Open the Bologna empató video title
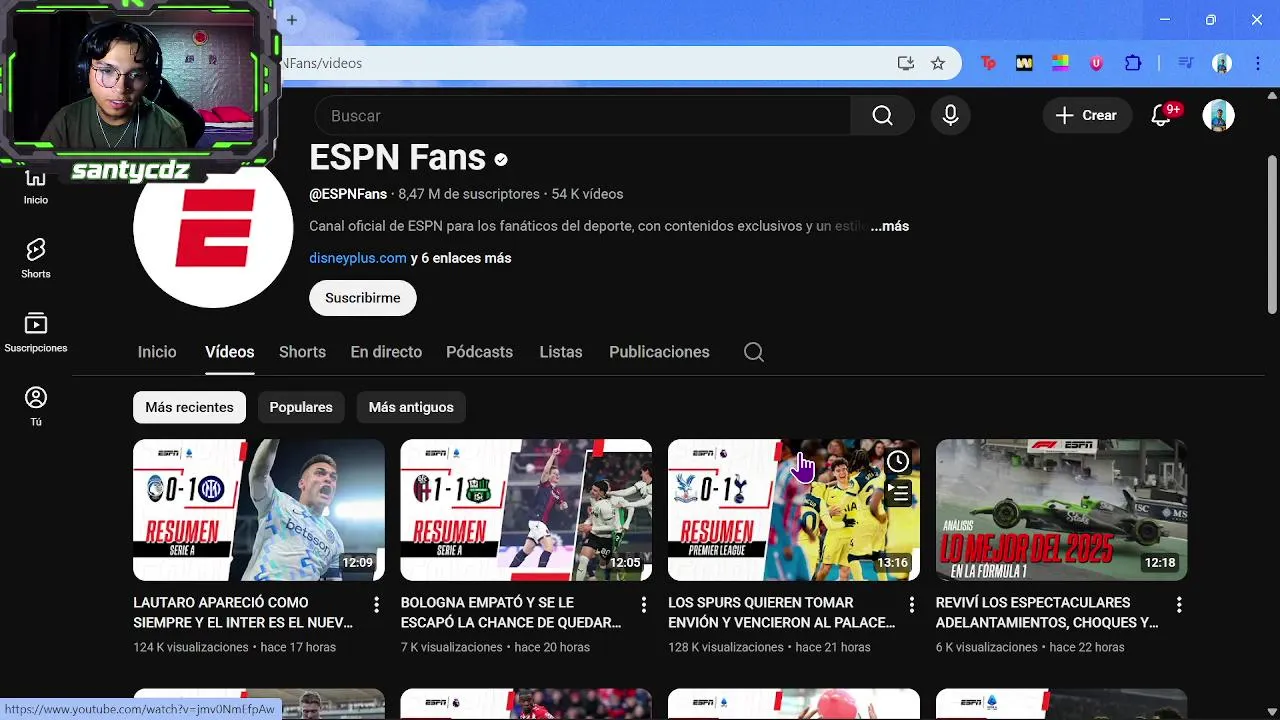 pos(511,612)
